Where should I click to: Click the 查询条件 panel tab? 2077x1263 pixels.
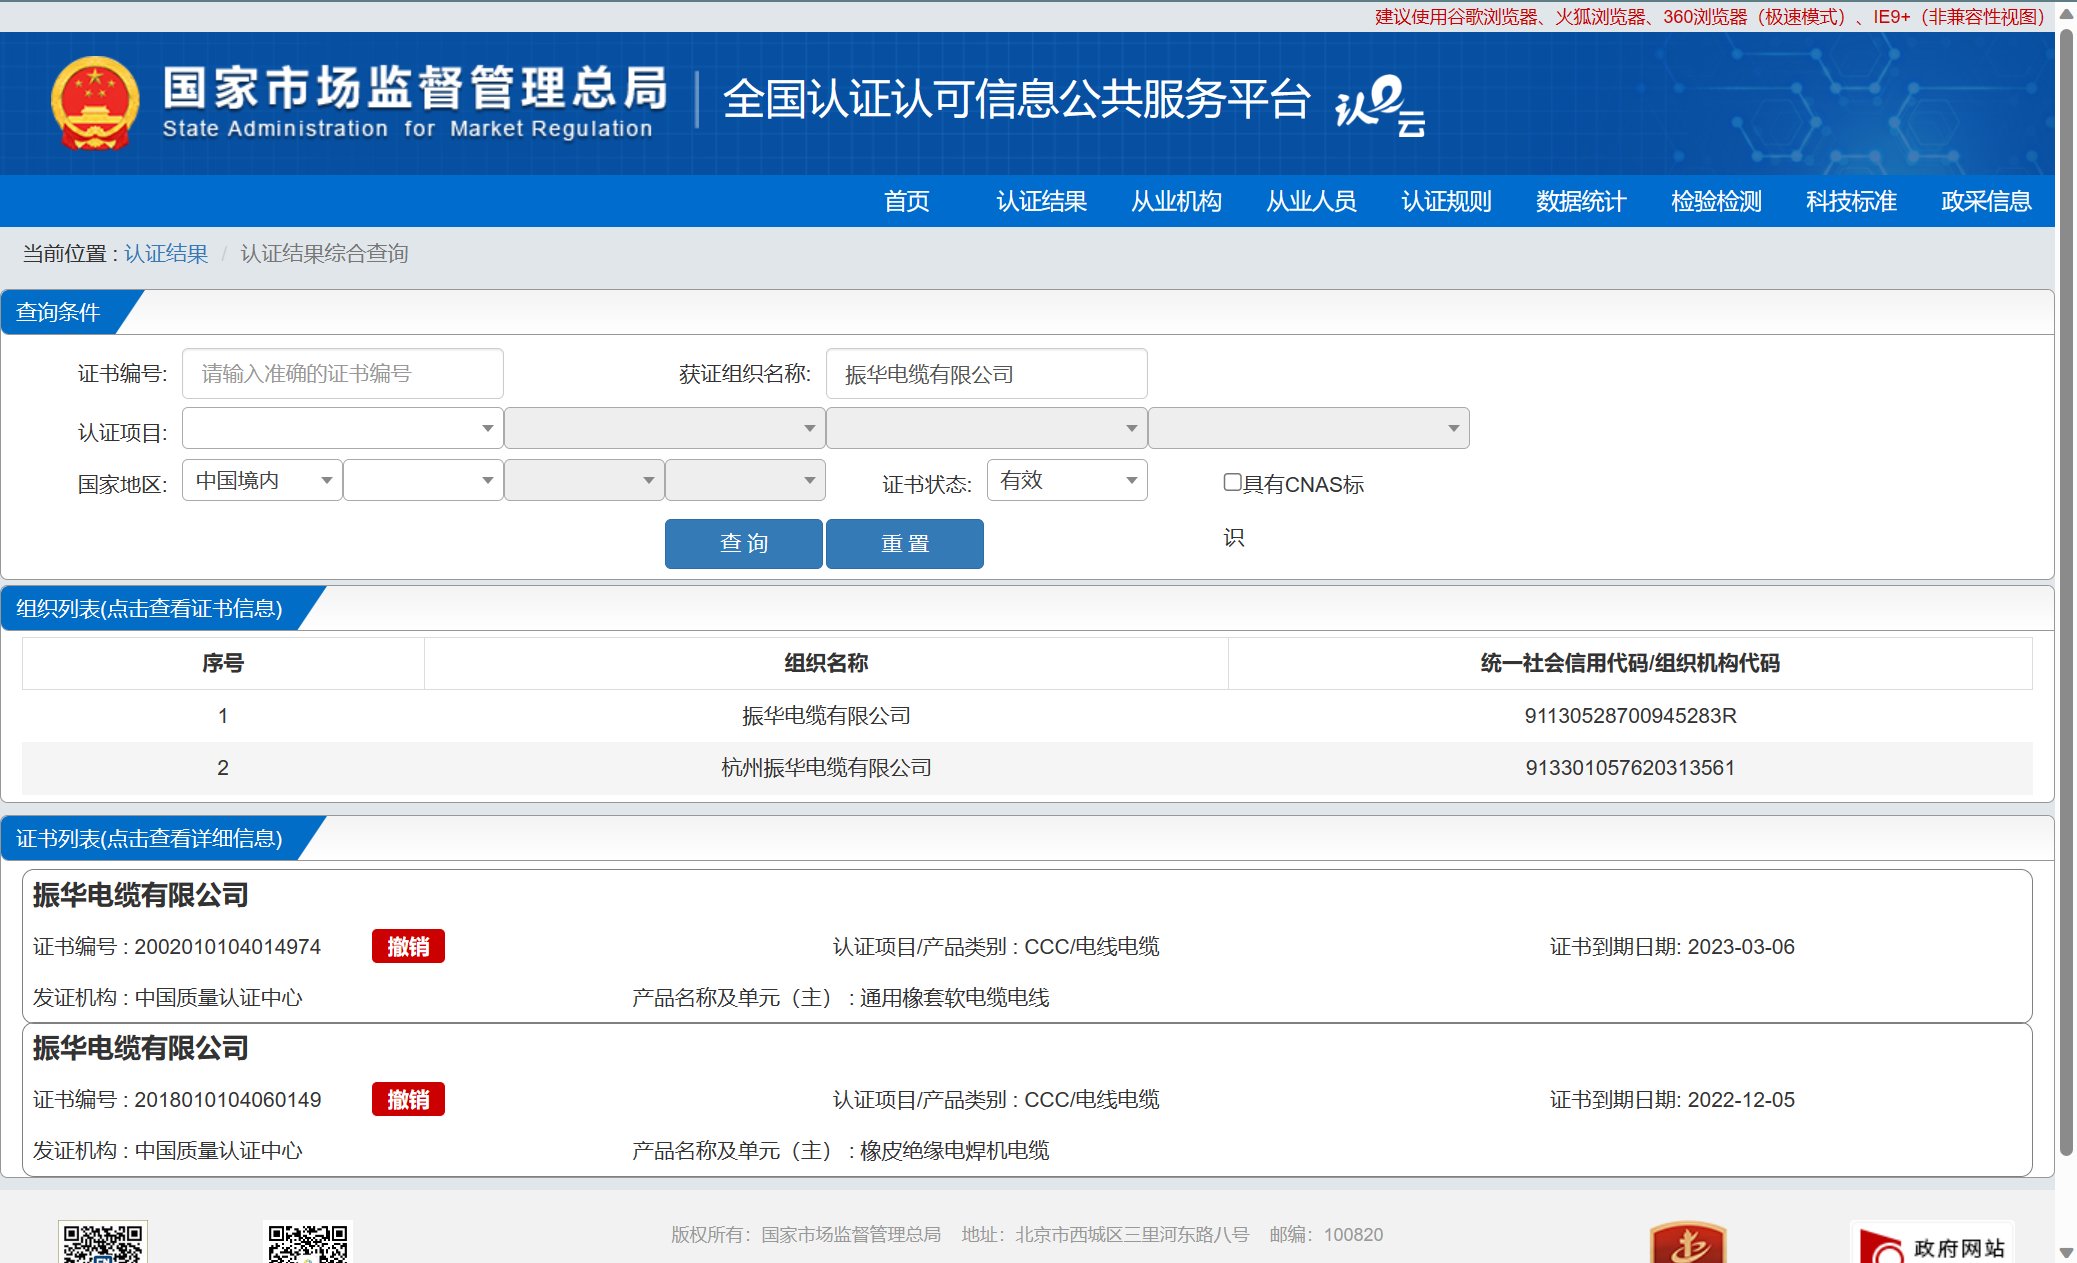point(70,312)
